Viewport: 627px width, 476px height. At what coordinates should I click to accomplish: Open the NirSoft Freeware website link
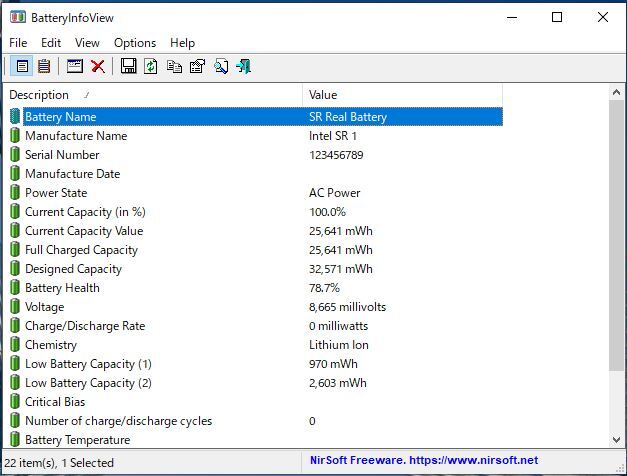click(424, 460)
